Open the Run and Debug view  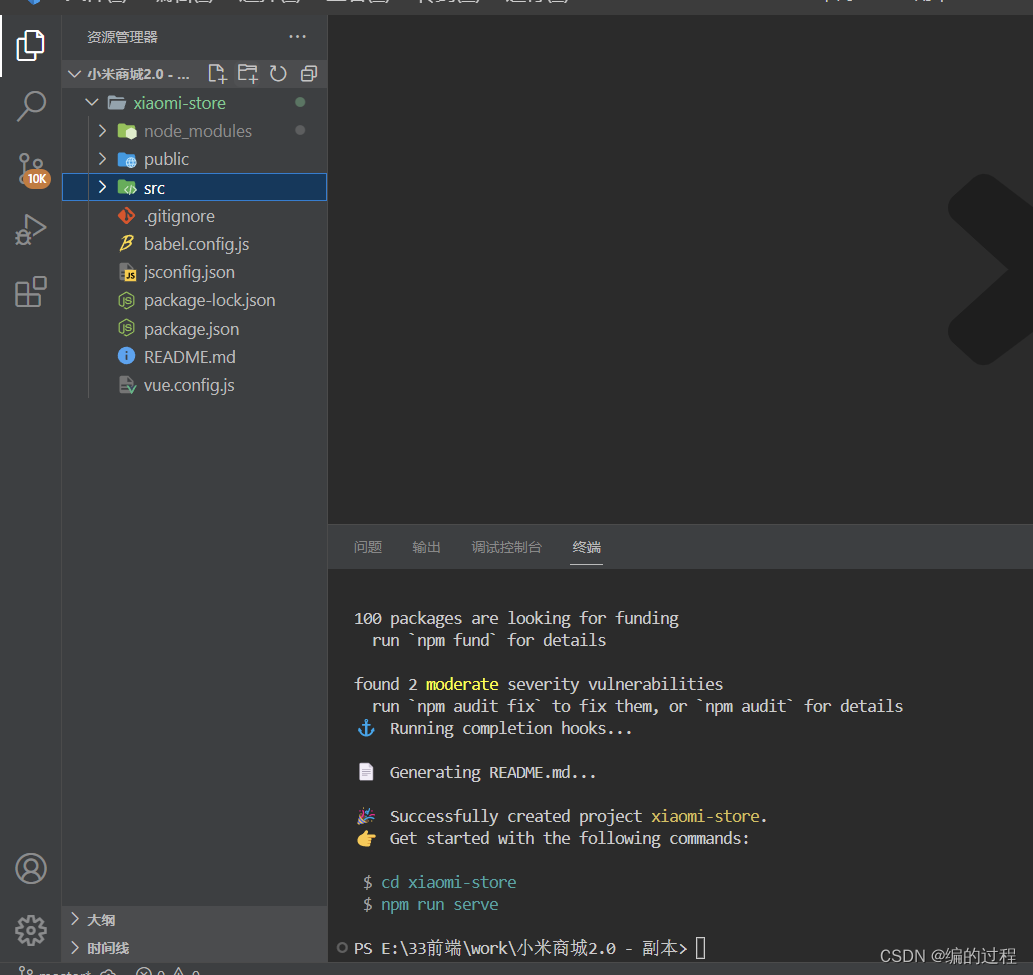click(30, 230)
